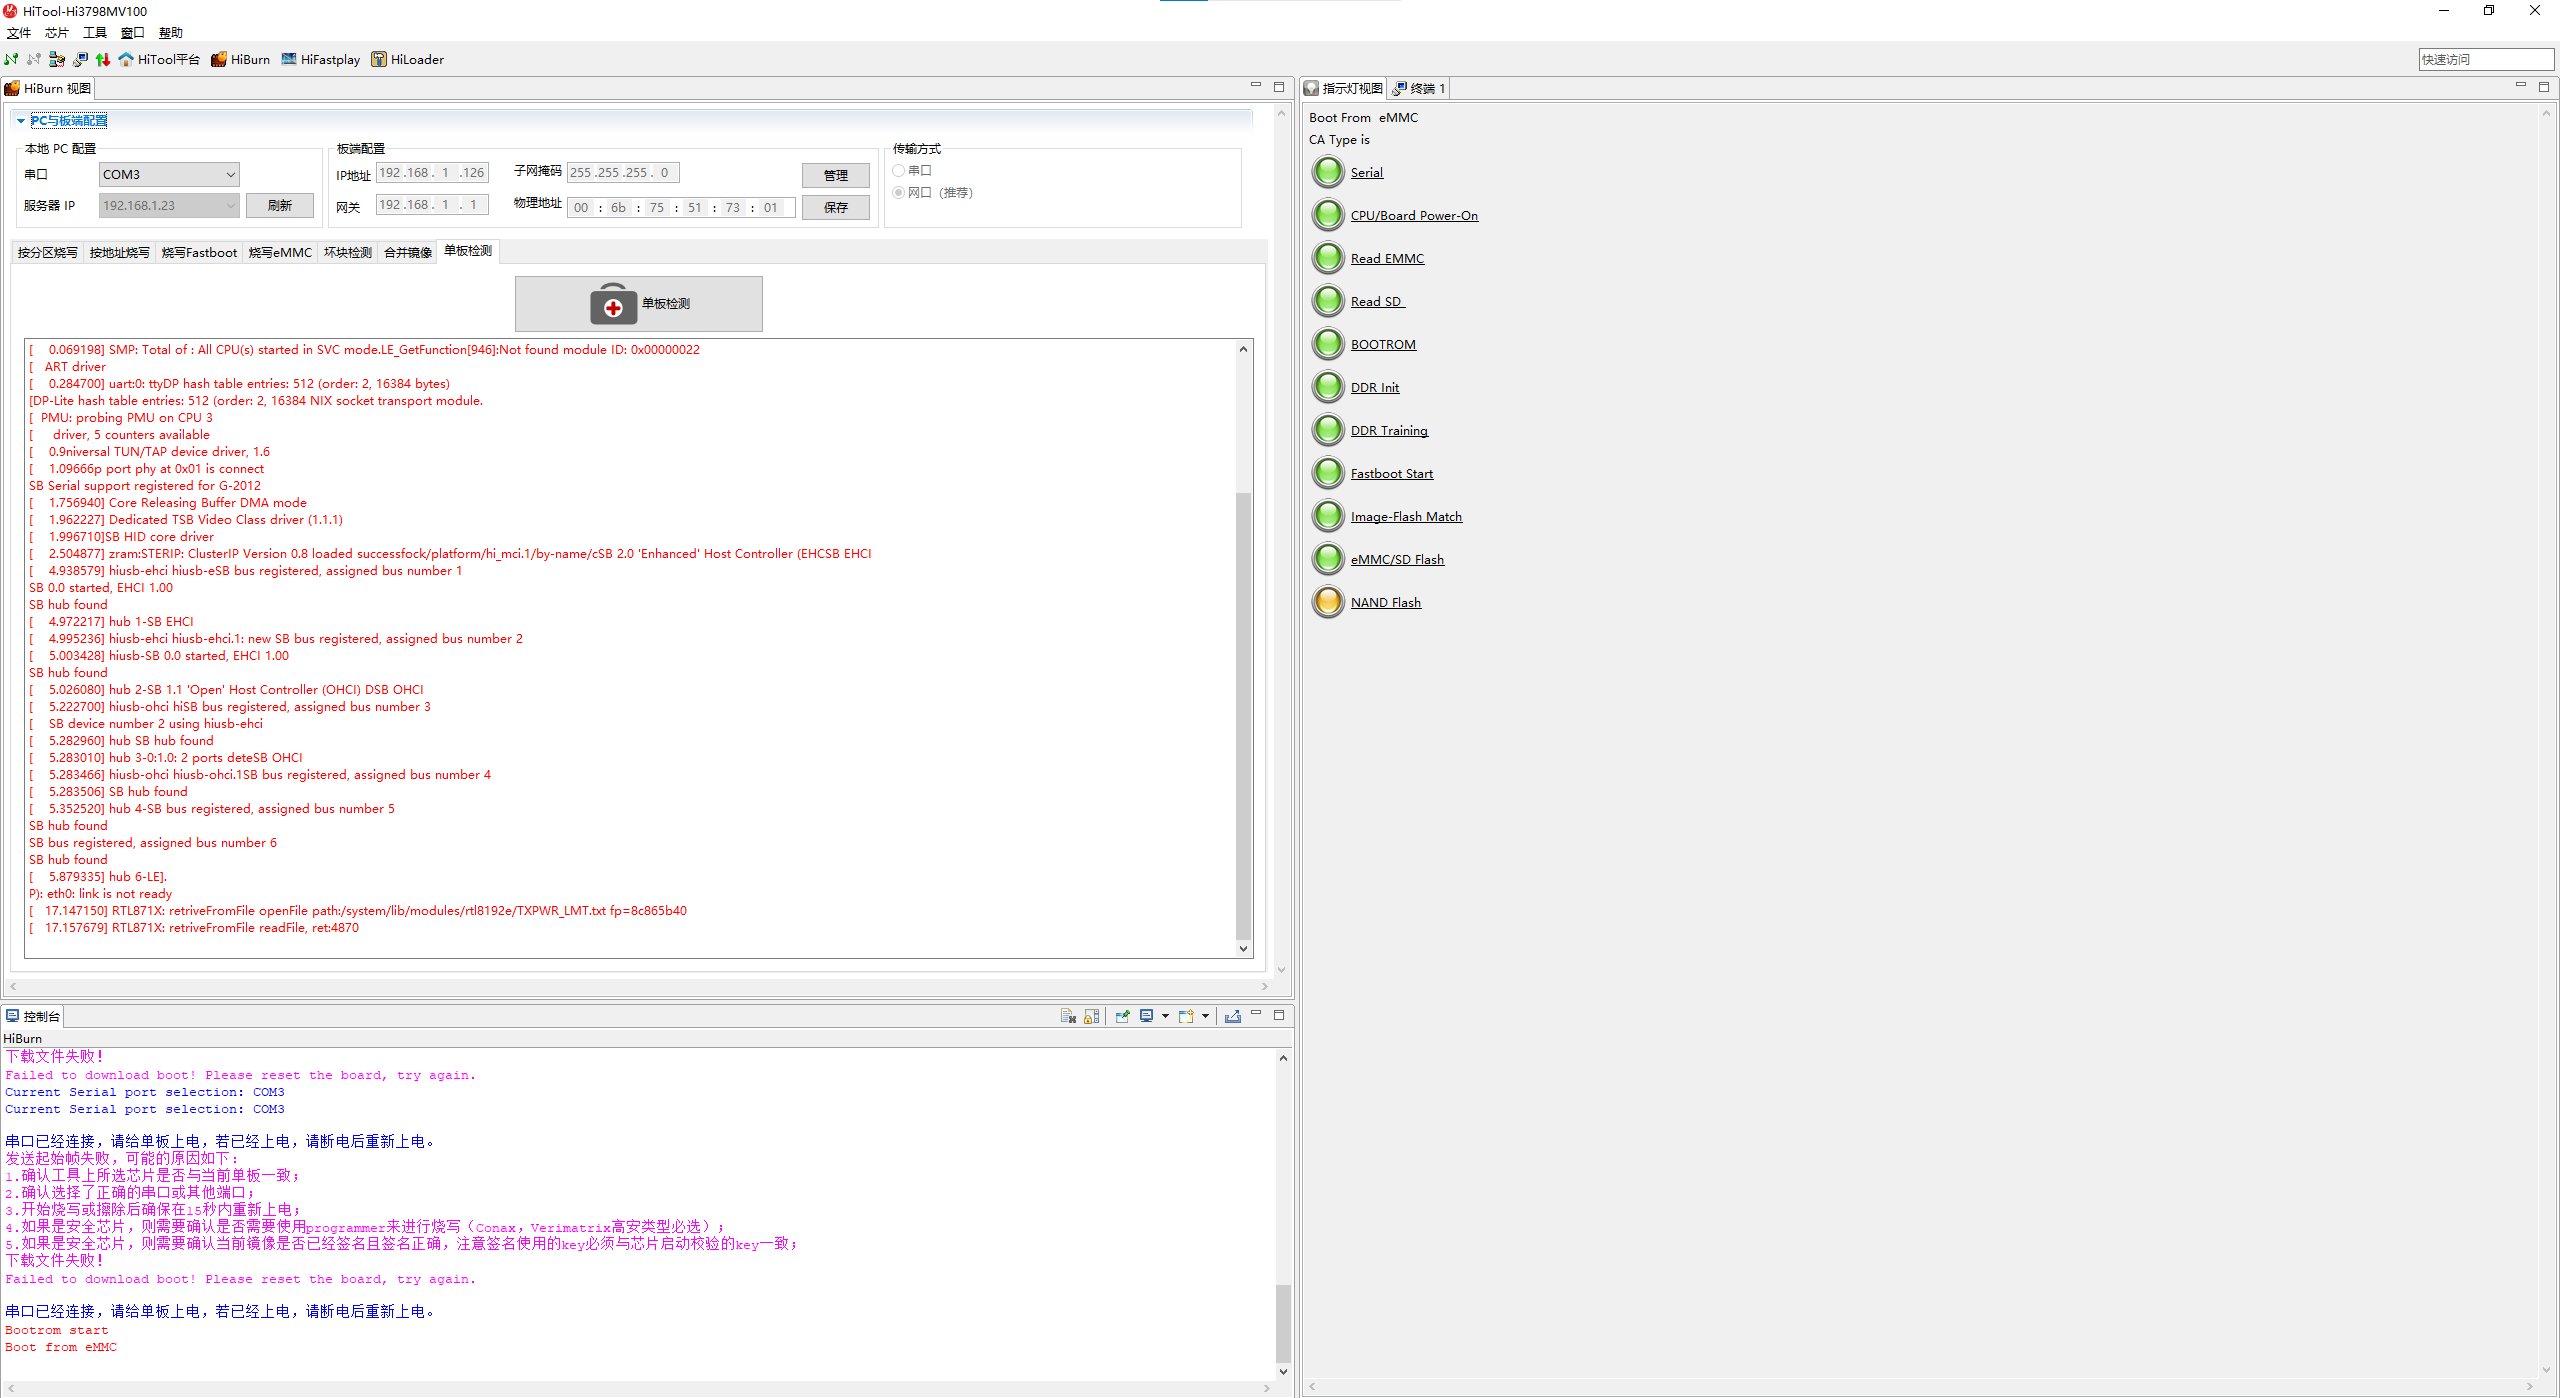Open the HiBurn tool from toolbar
This screenshot has height=1398, width=2560.
pyautogui.click(x=240, y=59)
